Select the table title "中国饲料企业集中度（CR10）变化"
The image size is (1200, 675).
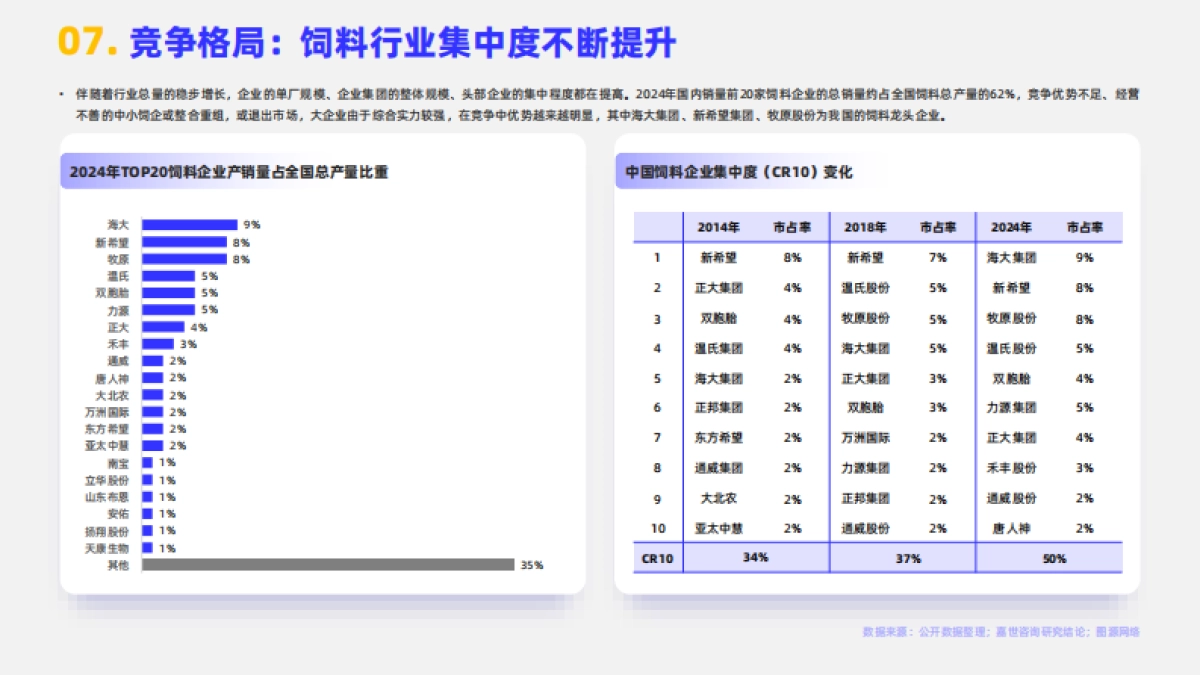click(x=739, y=172)
